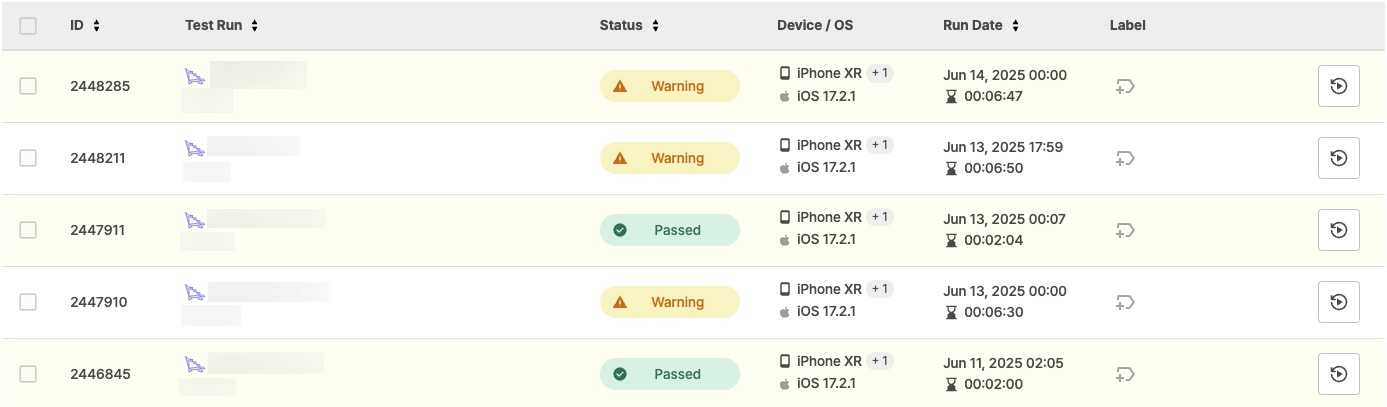Sort by Run Date column

[981, 26]
